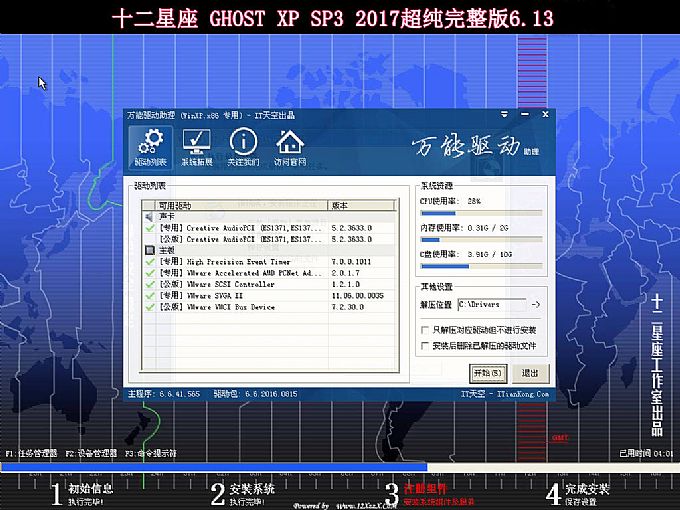This screenshot has width=680, height=510.
Task: Click step 2 安装系统 stage
Action: tap(243, 494)
